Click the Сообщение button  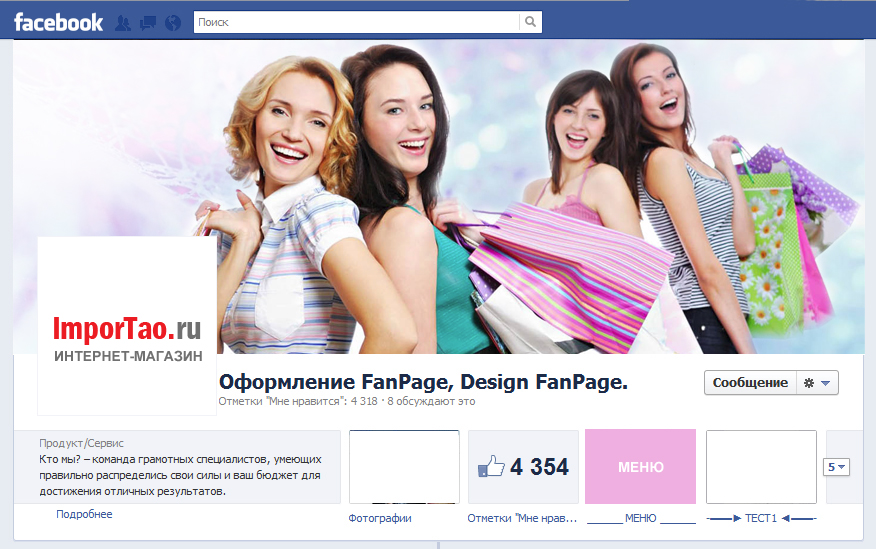750,383
